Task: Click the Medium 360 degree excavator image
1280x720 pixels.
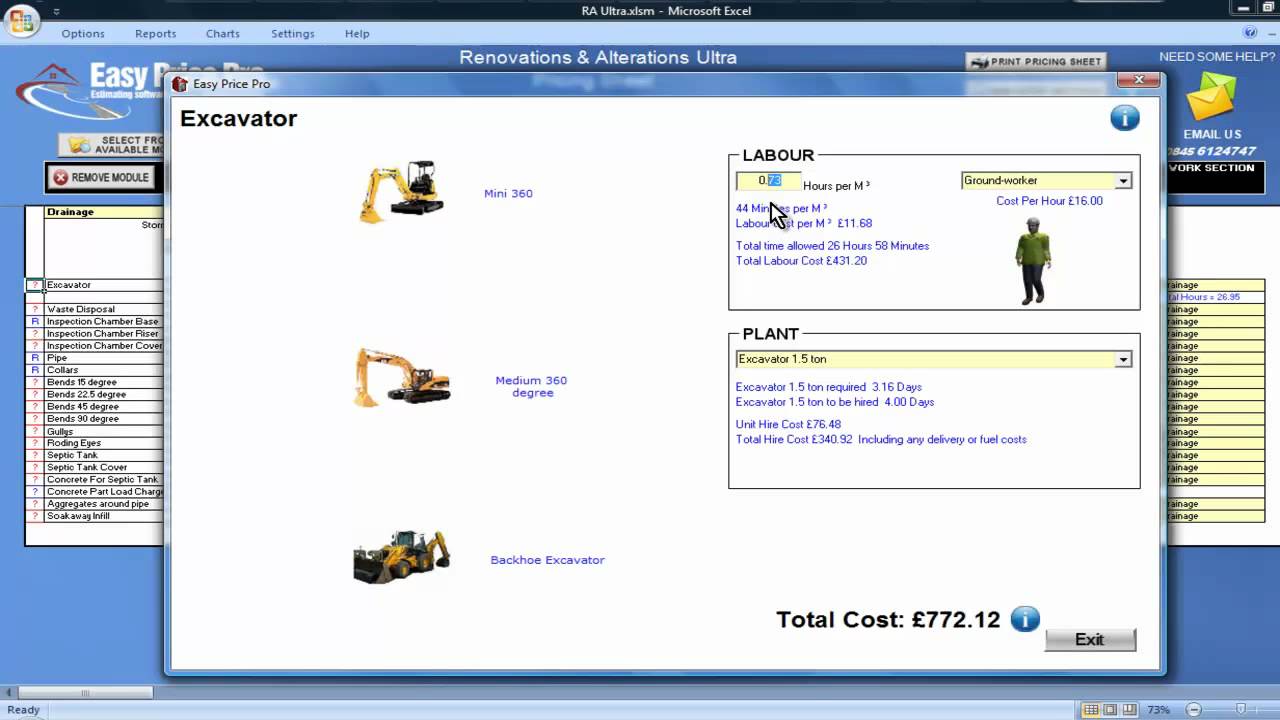Action: coord(402,377)
